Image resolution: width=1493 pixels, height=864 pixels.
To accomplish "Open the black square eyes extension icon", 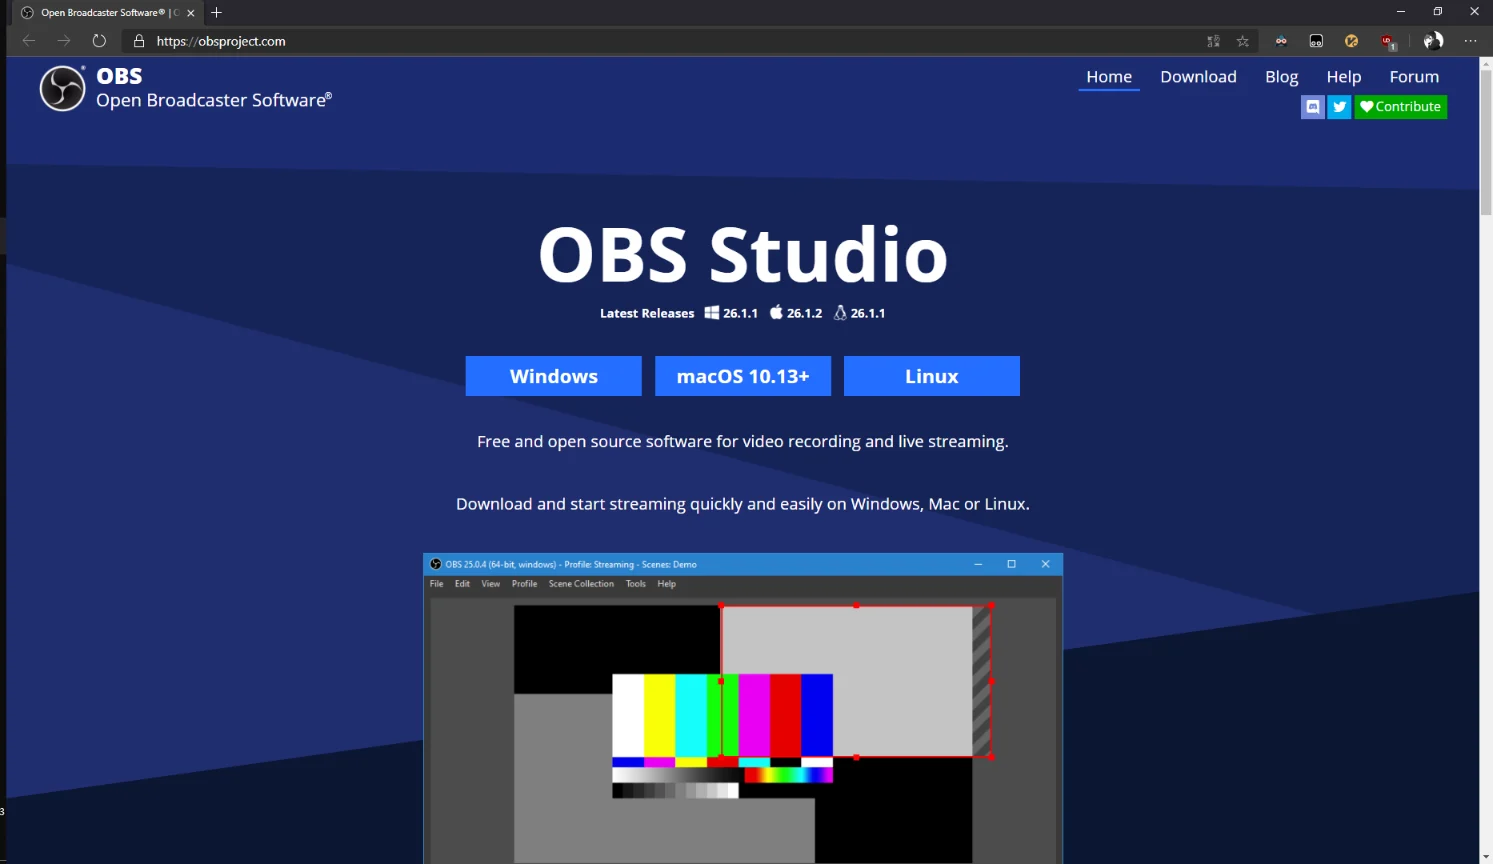I will point(1316,41).
